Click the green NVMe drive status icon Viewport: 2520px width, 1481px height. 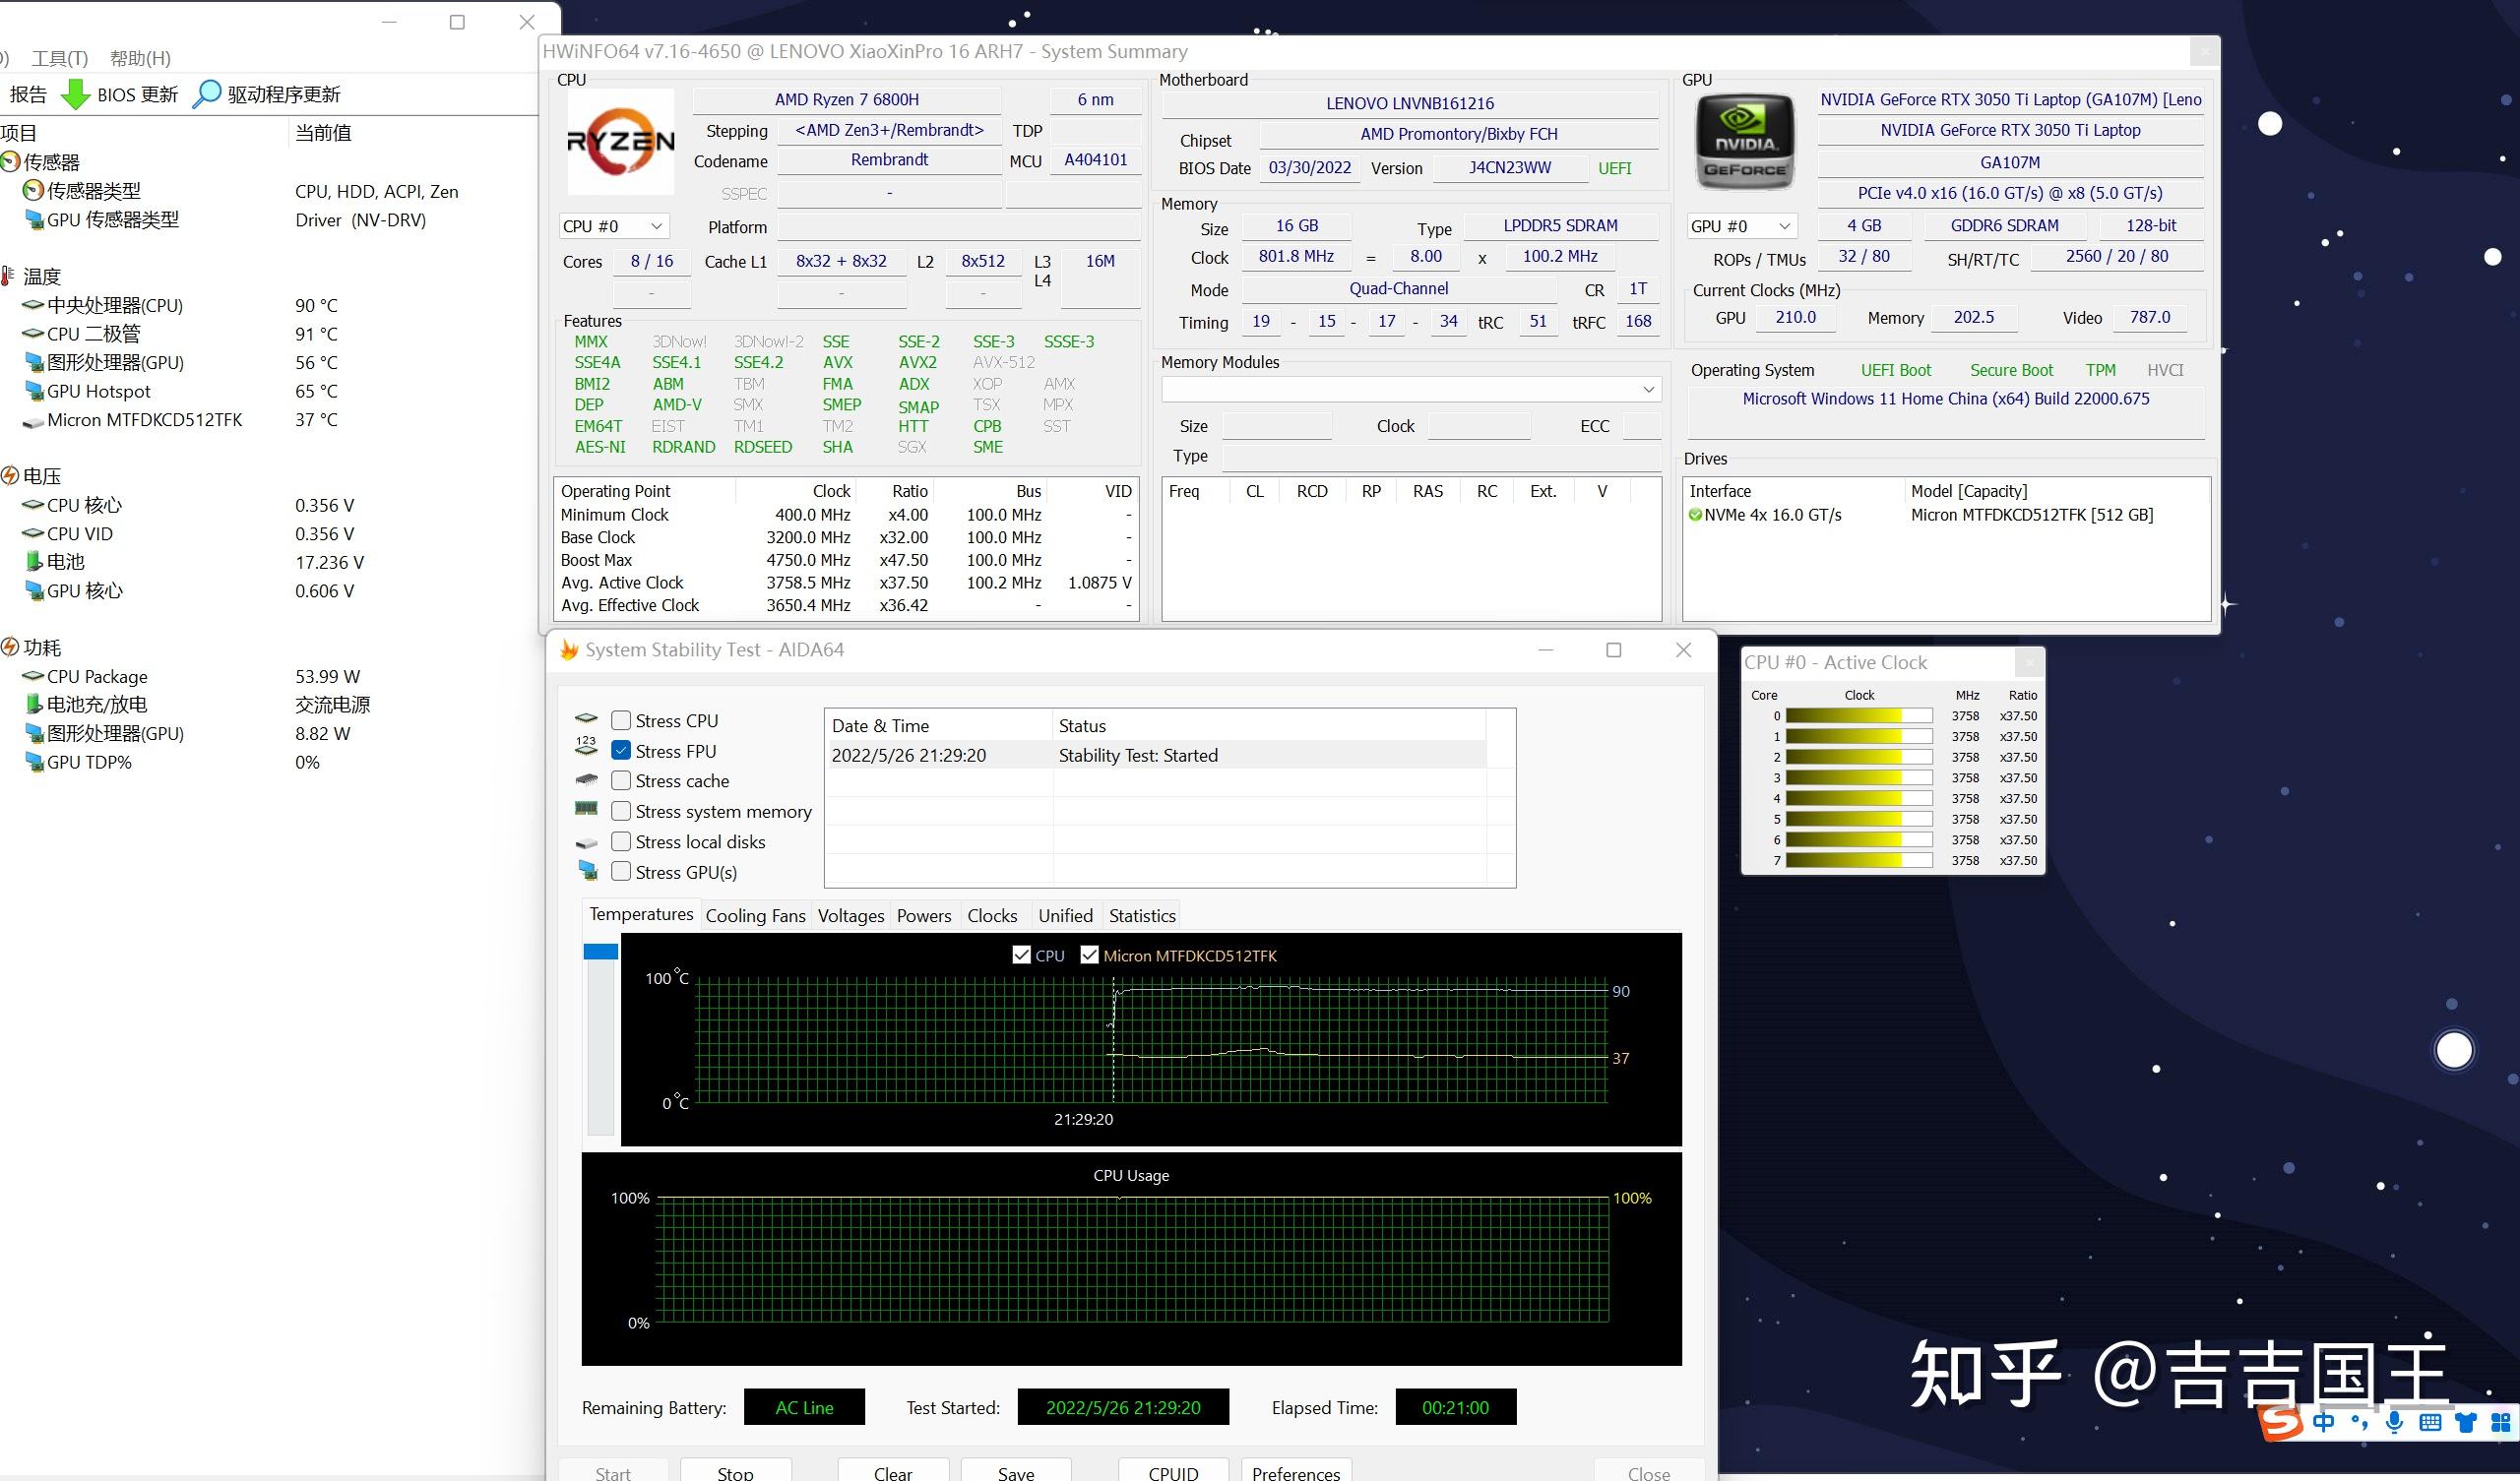pyautogui.click(x=1695, y=515)
